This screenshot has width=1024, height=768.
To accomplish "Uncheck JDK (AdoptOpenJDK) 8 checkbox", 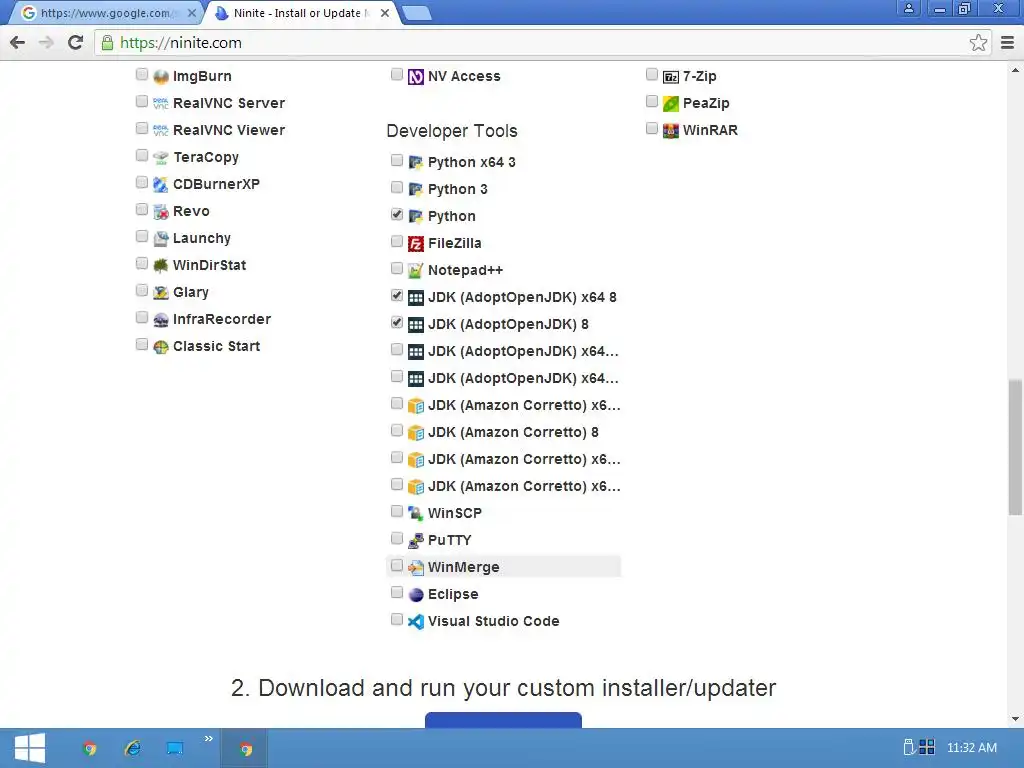I will tap(397, 322).
